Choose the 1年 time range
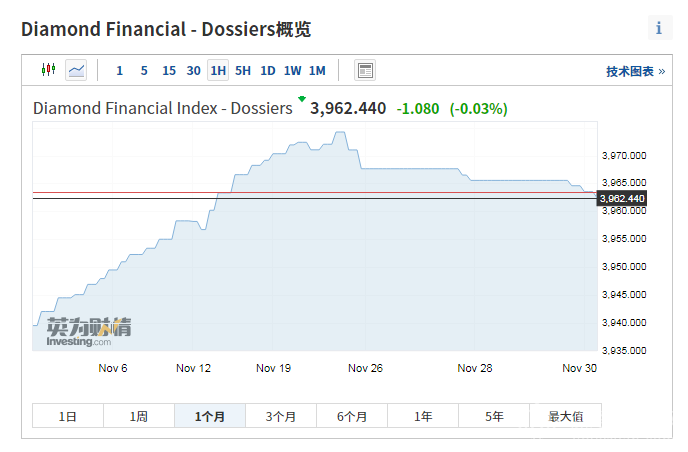The image size is (688, 452). tap(423, 416)
